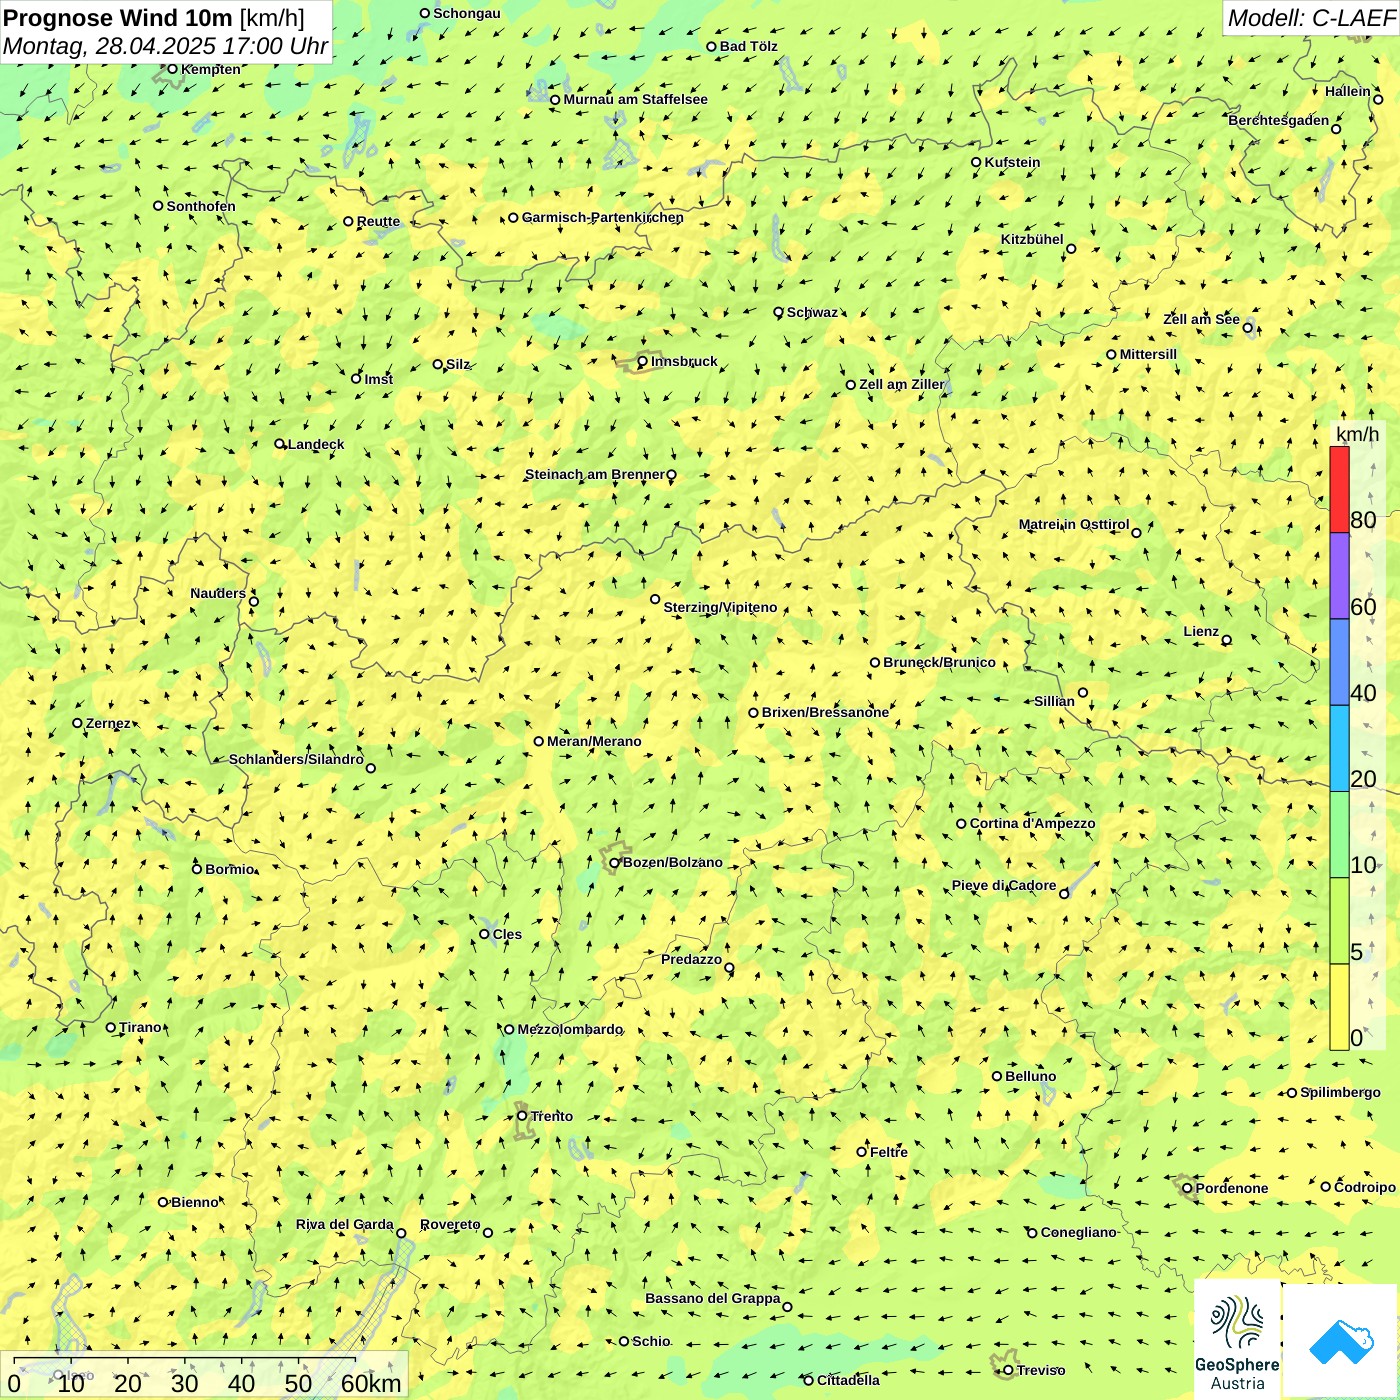Click the red 80 km/h legend color

tap(1339, 489)
